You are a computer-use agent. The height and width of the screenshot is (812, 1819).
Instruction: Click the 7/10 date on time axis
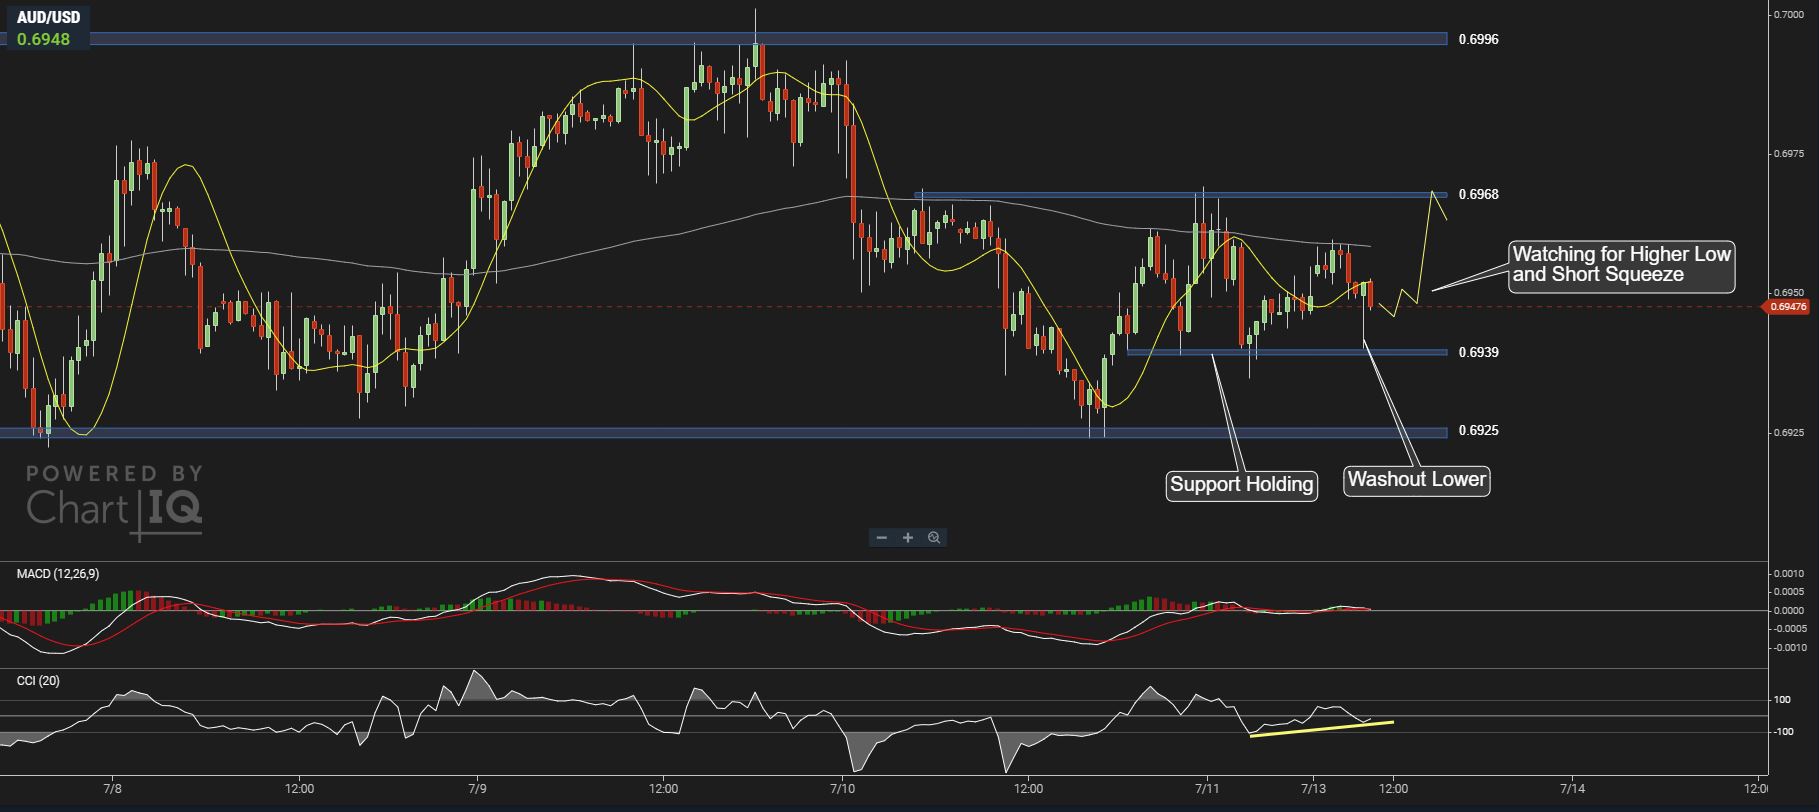click(x=843, y=788)
